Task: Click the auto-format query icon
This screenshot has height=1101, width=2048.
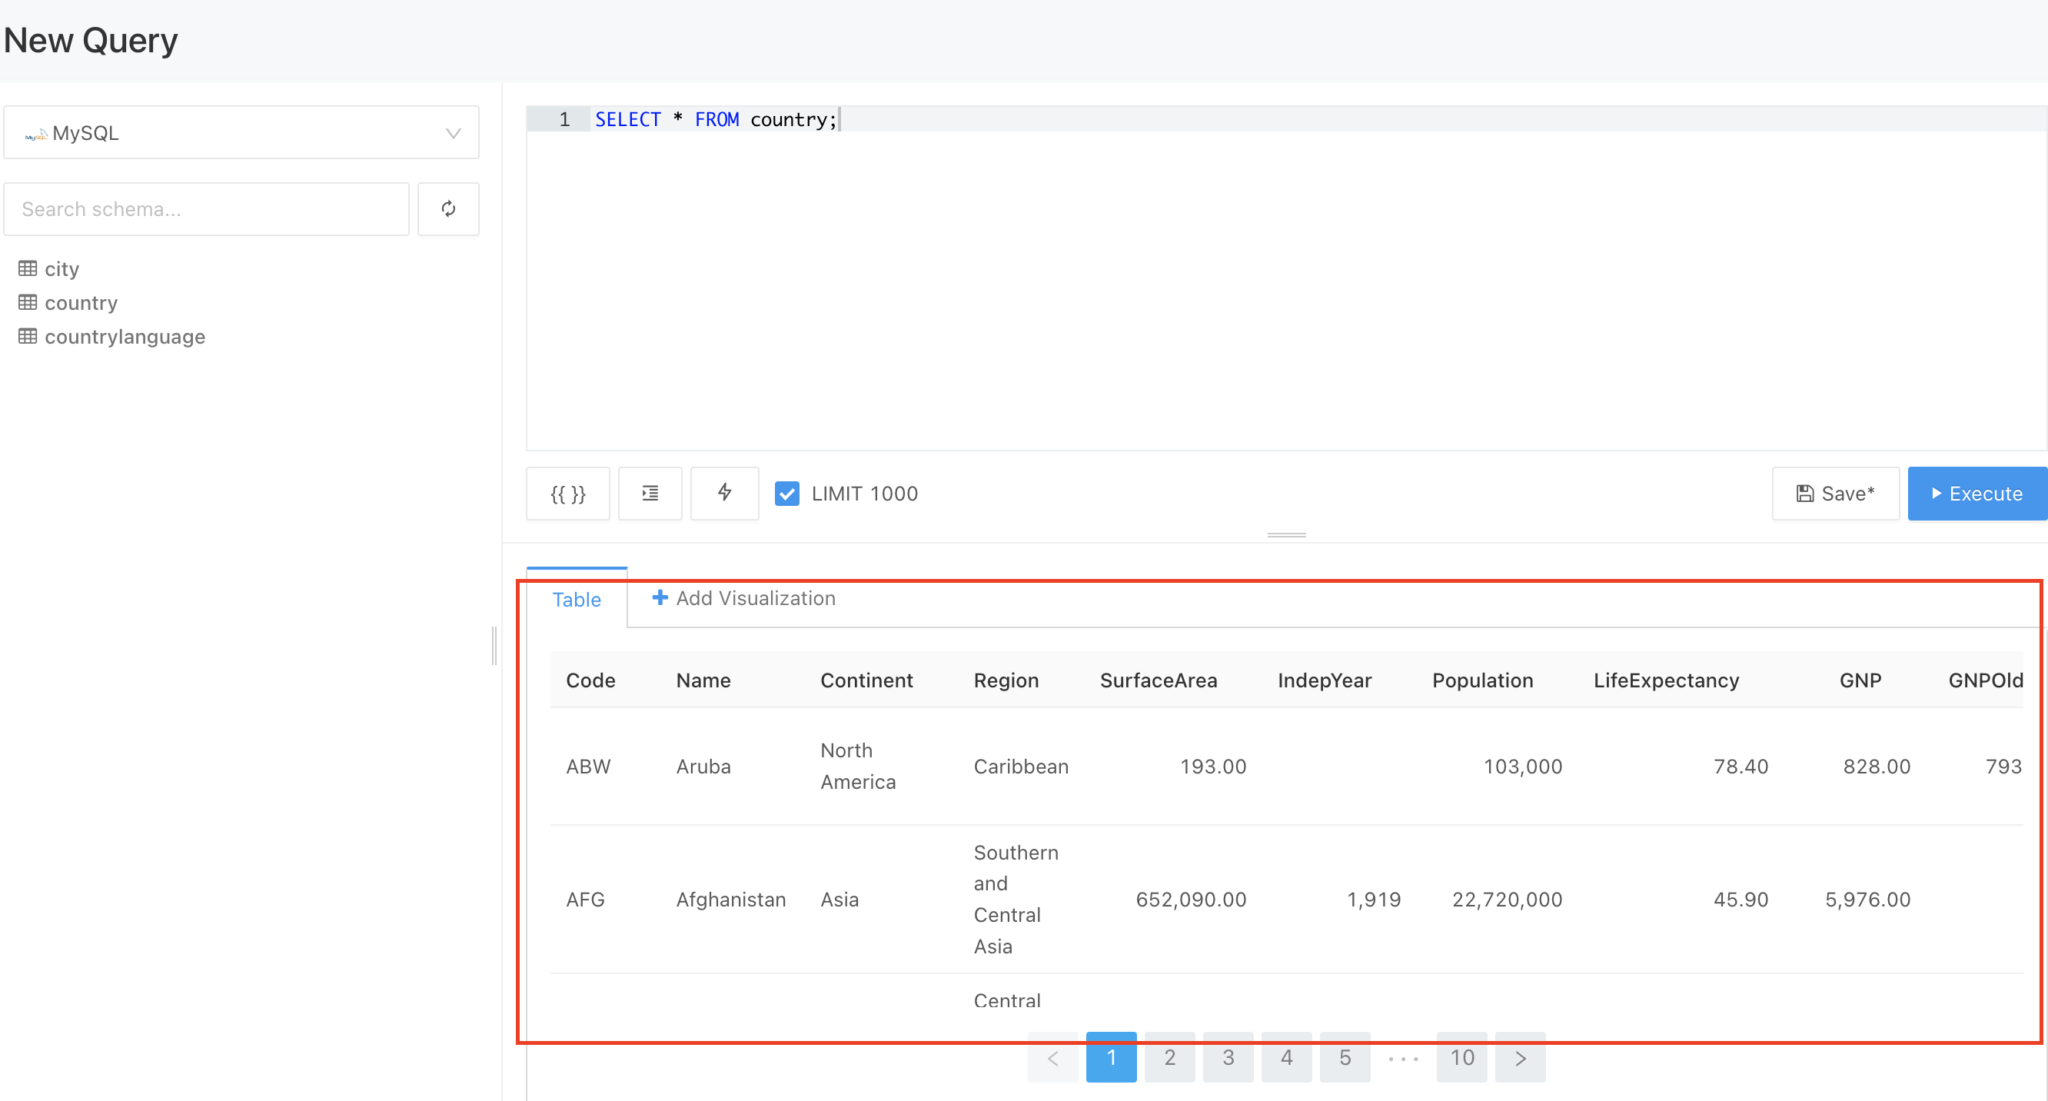Action: click(650, 493)
